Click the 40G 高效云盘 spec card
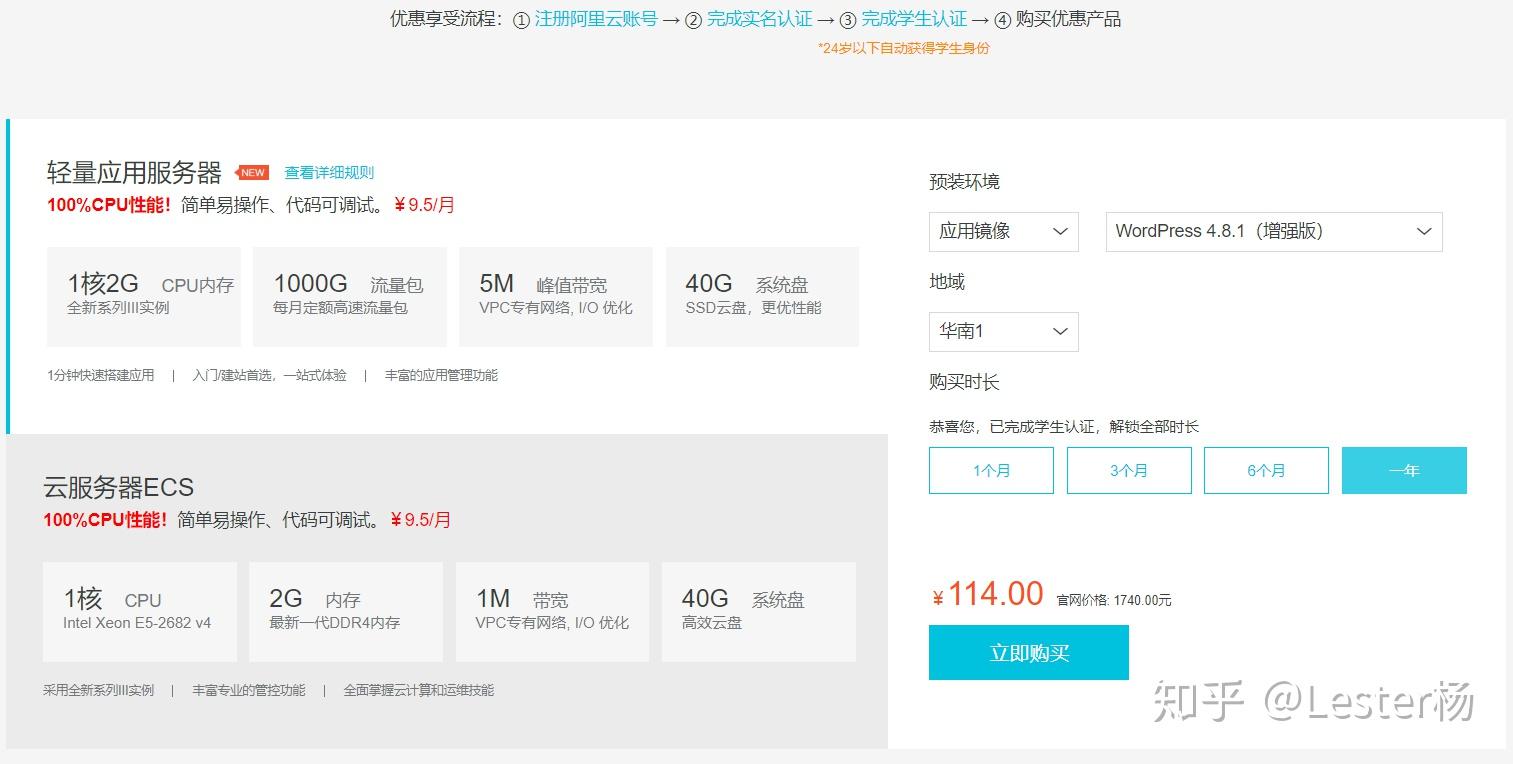 (x=759, y=612)
